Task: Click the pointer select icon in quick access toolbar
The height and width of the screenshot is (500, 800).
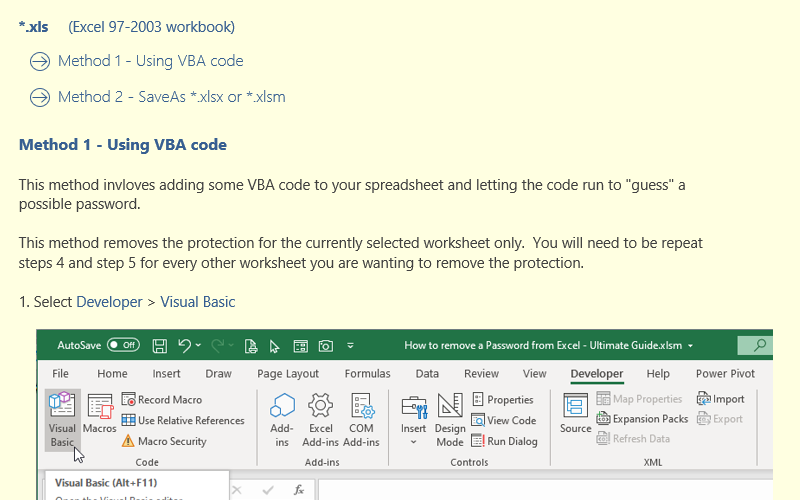Action: [274, 346]
